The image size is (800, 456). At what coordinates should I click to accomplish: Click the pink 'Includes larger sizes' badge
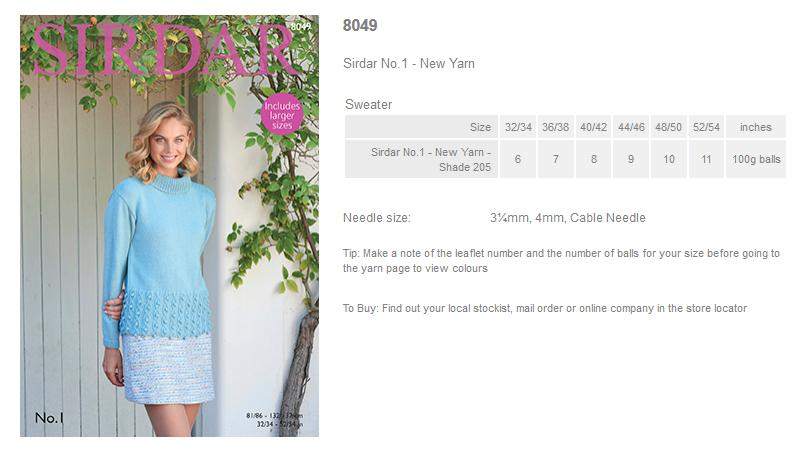pyautogui.click(x=282, y=114)
